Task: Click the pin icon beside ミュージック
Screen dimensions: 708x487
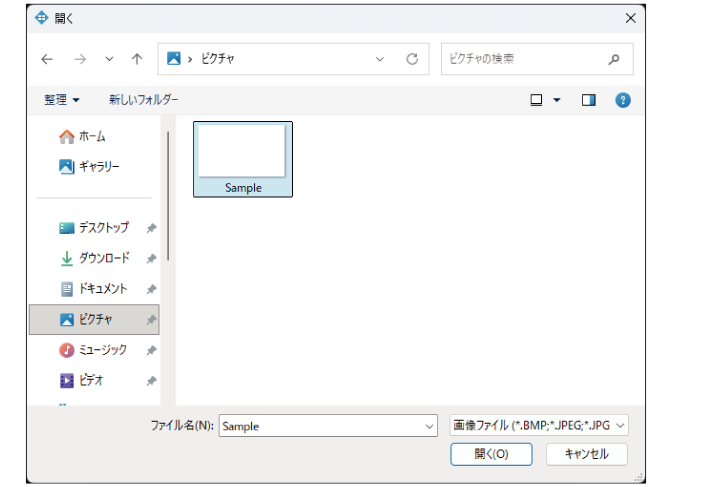Action: point(151,350)
